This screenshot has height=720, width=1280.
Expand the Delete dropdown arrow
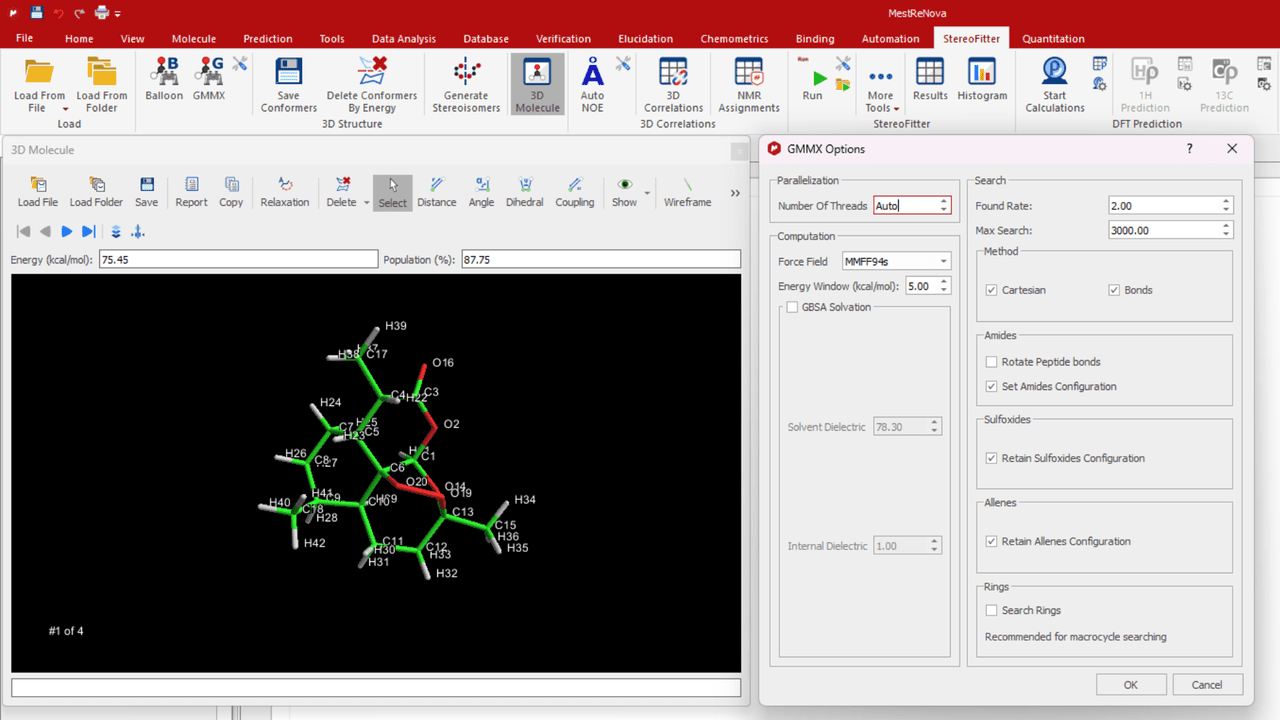366,202
